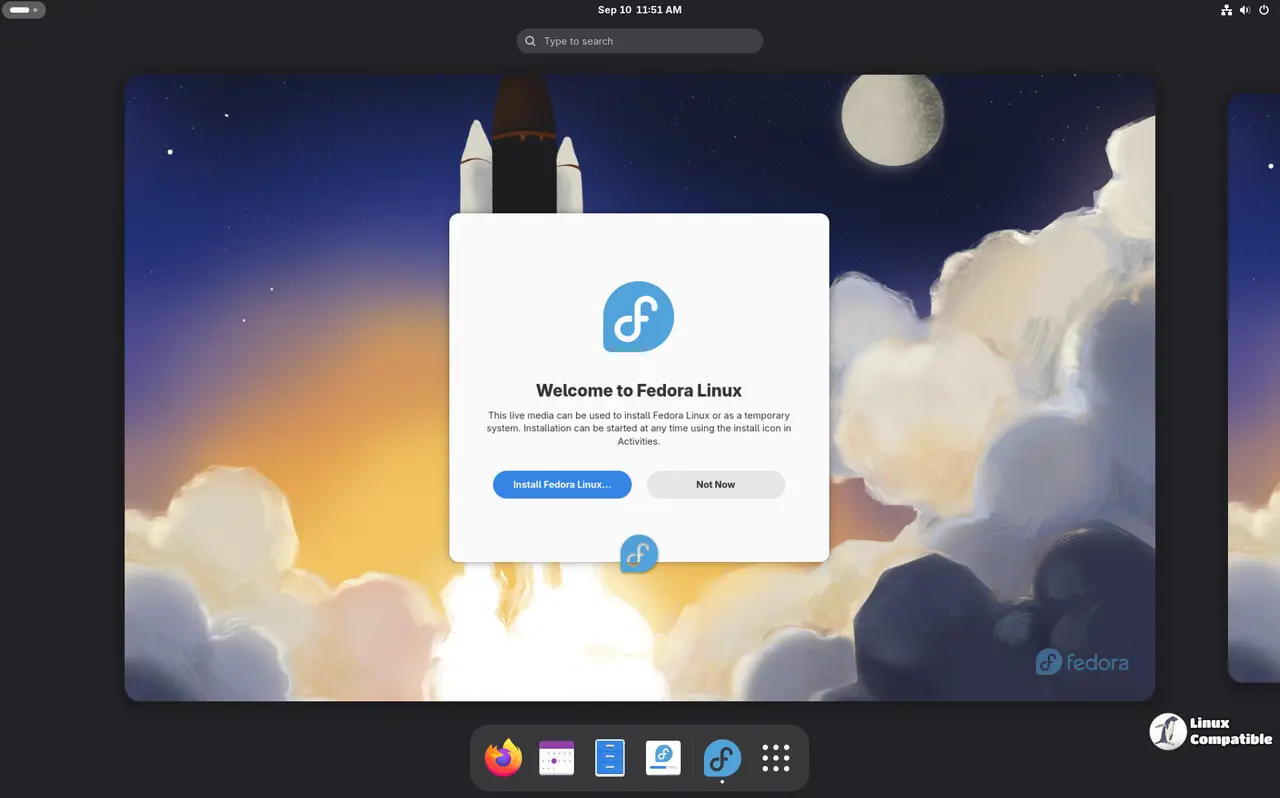Image resolution: width=1280 pixels, height=798 pixels.
Task: Click the Fedora app badge overlapping the welcome window's bottom edge
Action: pos(639,554)
